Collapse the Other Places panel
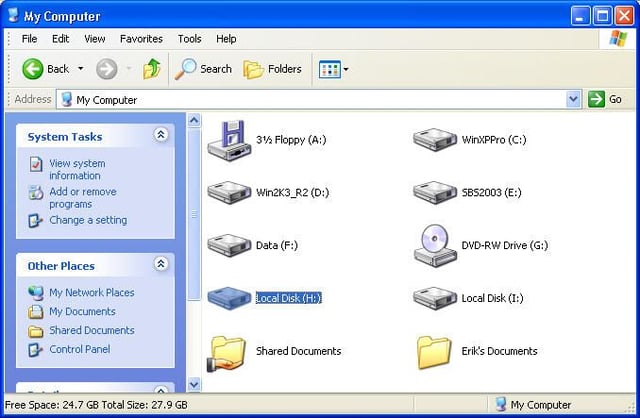This screenshot has height=418, width=640. pyautogui.click(x=161, y=264)
